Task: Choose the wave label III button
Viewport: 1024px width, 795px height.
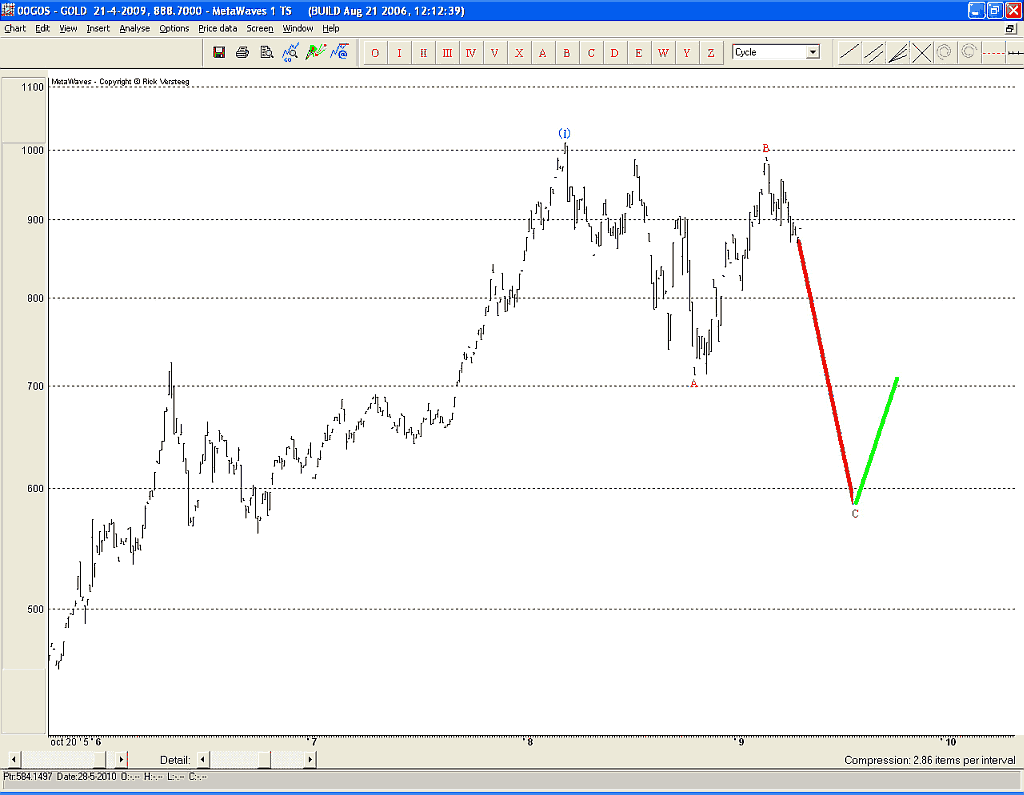Action: [447, 53]
